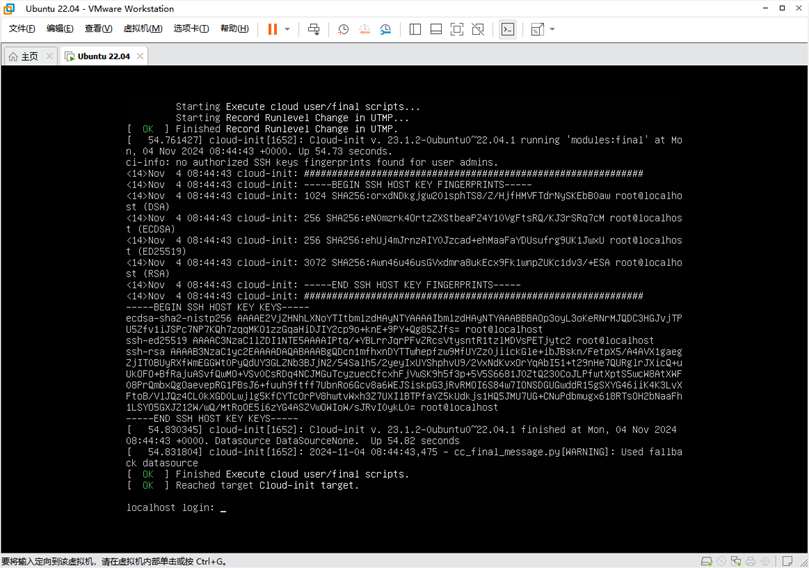
Task: Open the 选项卡(T) menu
Action: coord(191,28)
